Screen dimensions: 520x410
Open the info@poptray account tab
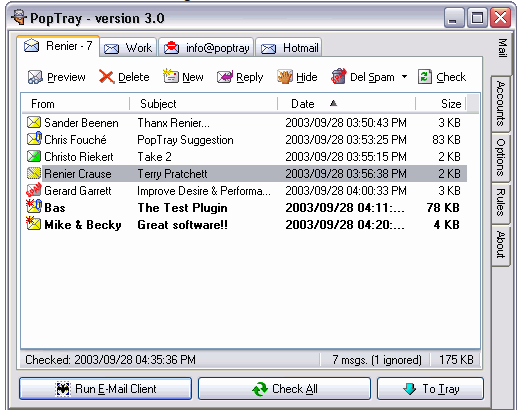click(206, 48)
